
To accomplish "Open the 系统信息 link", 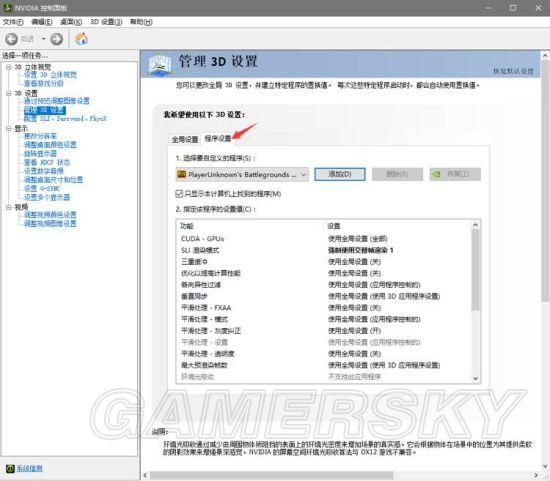I will (29, 468).
